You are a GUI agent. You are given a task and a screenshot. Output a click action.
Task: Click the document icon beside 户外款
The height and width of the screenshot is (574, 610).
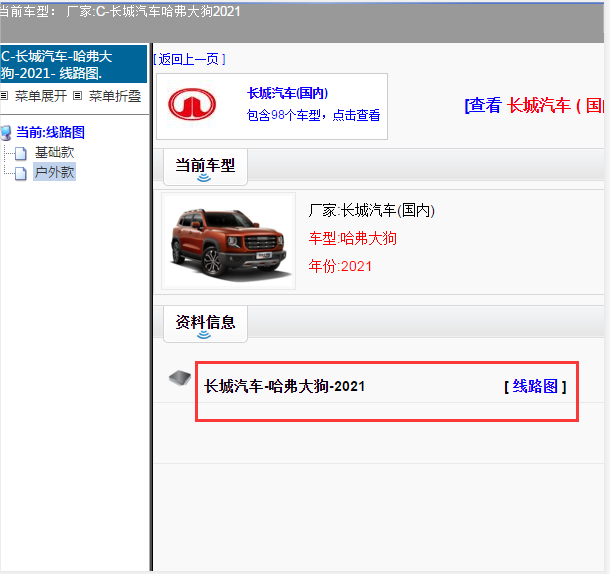point(21,173)
